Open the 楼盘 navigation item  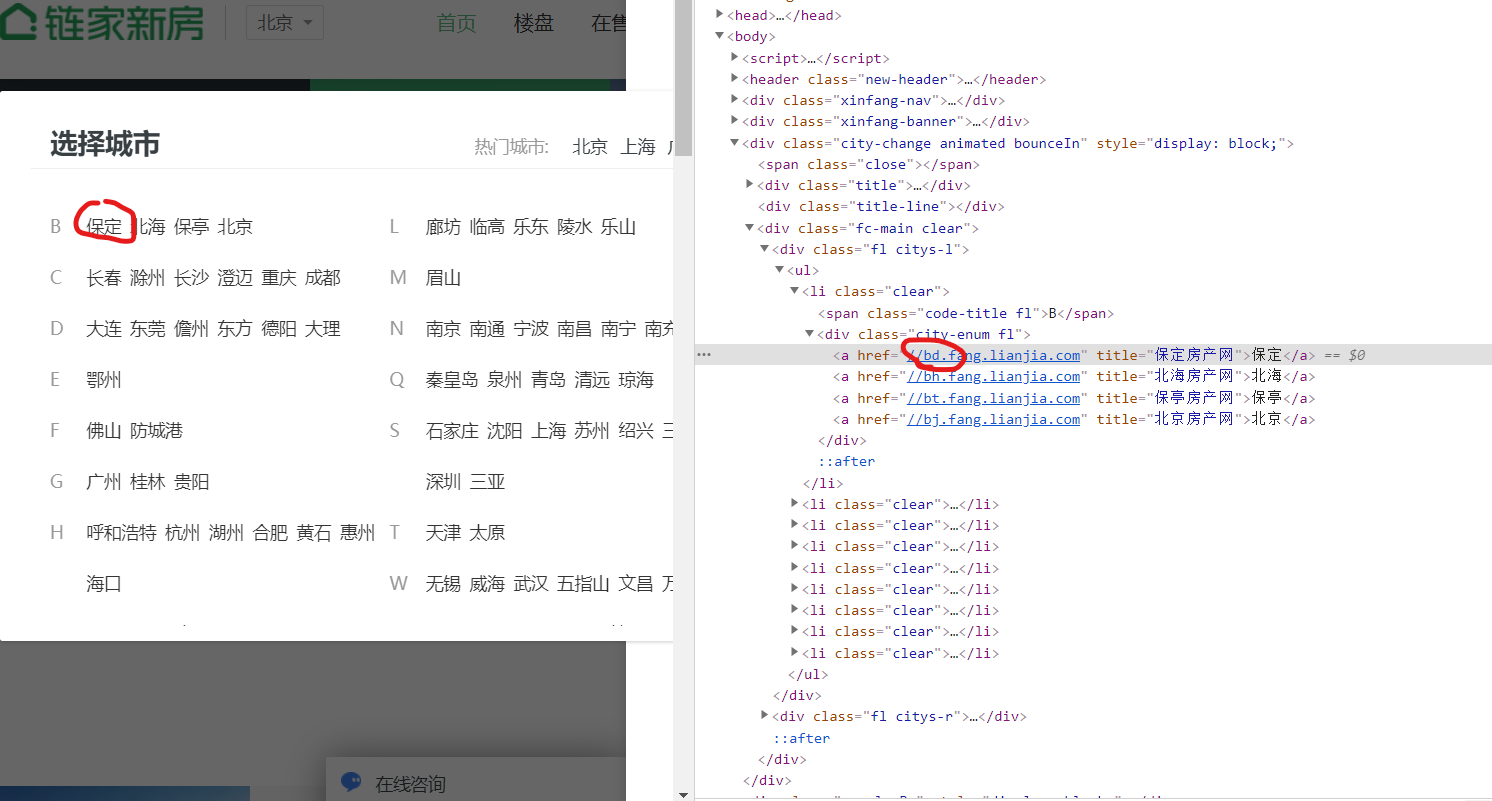(534, 23)
